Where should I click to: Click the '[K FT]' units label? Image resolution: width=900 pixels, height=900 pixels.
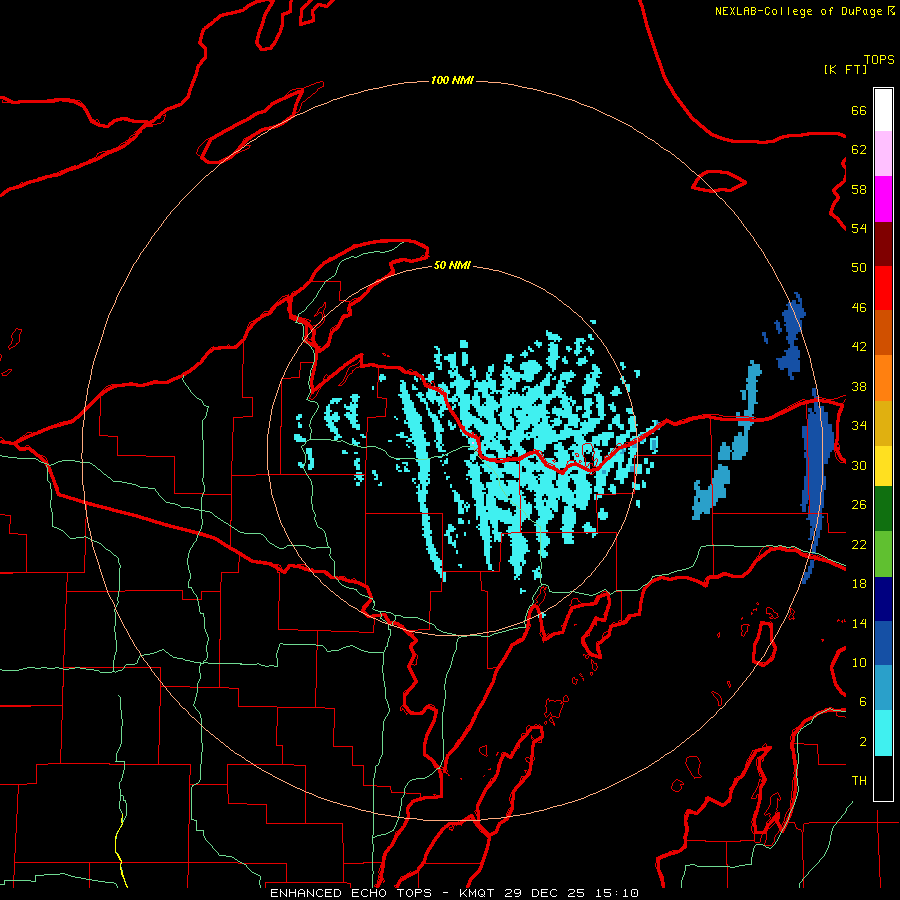845,69
